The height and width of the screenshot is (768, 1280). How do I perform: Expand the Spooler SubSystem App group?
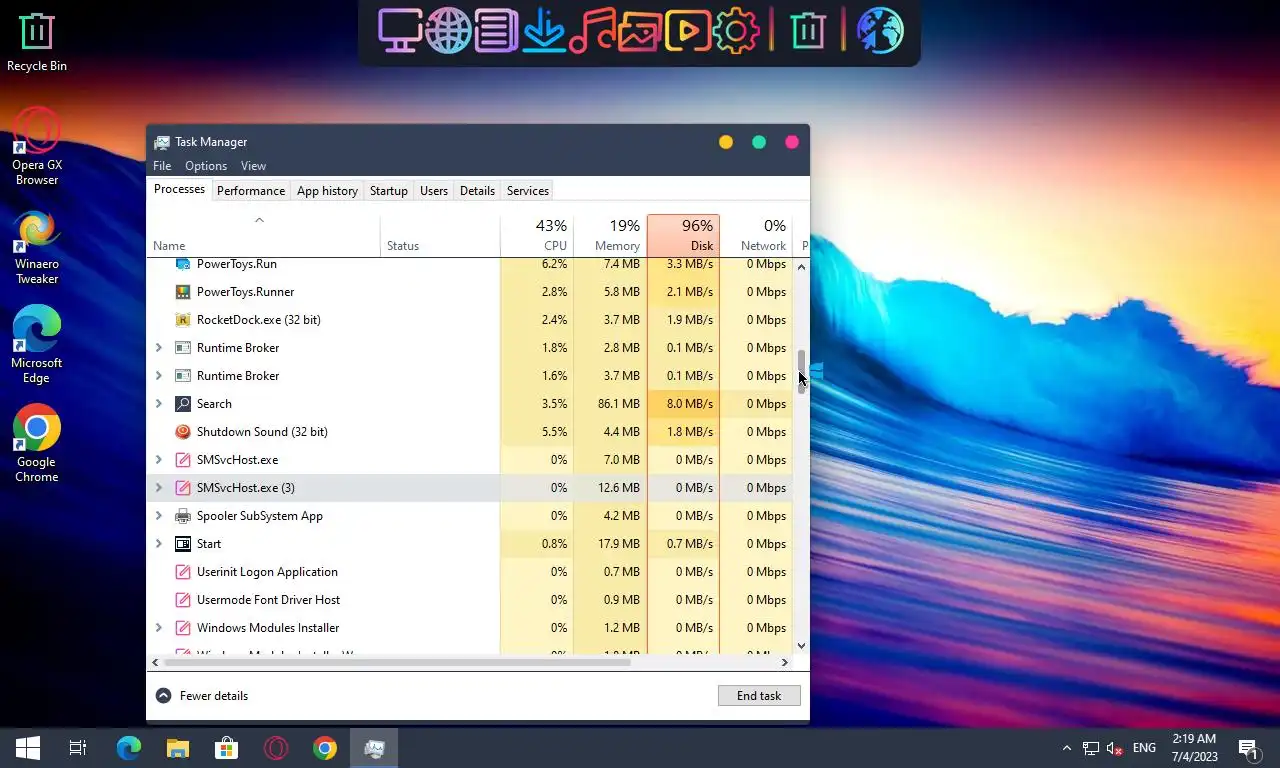[x=159, y=516]
